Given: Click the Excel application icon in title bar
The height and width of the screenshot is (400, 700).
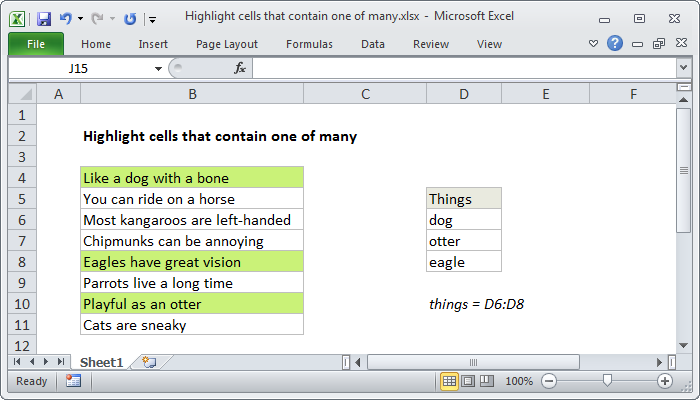Looking at the screenshot, I should 17,19.
